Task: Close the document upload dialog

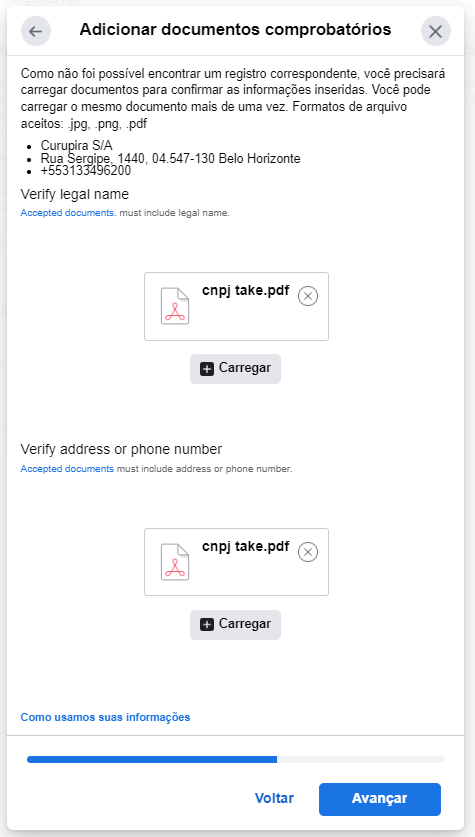Action: coord(436,31)
